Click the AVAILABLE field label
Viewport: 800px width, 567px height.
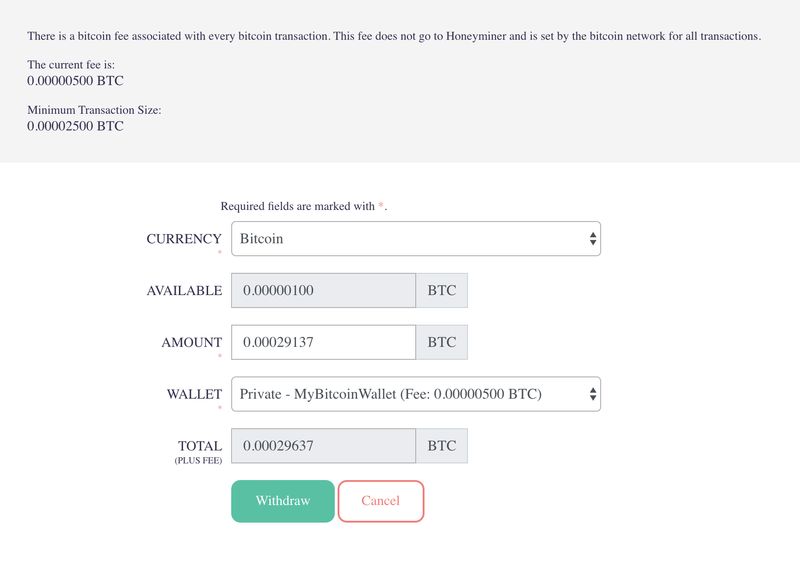tap(184, 291)
